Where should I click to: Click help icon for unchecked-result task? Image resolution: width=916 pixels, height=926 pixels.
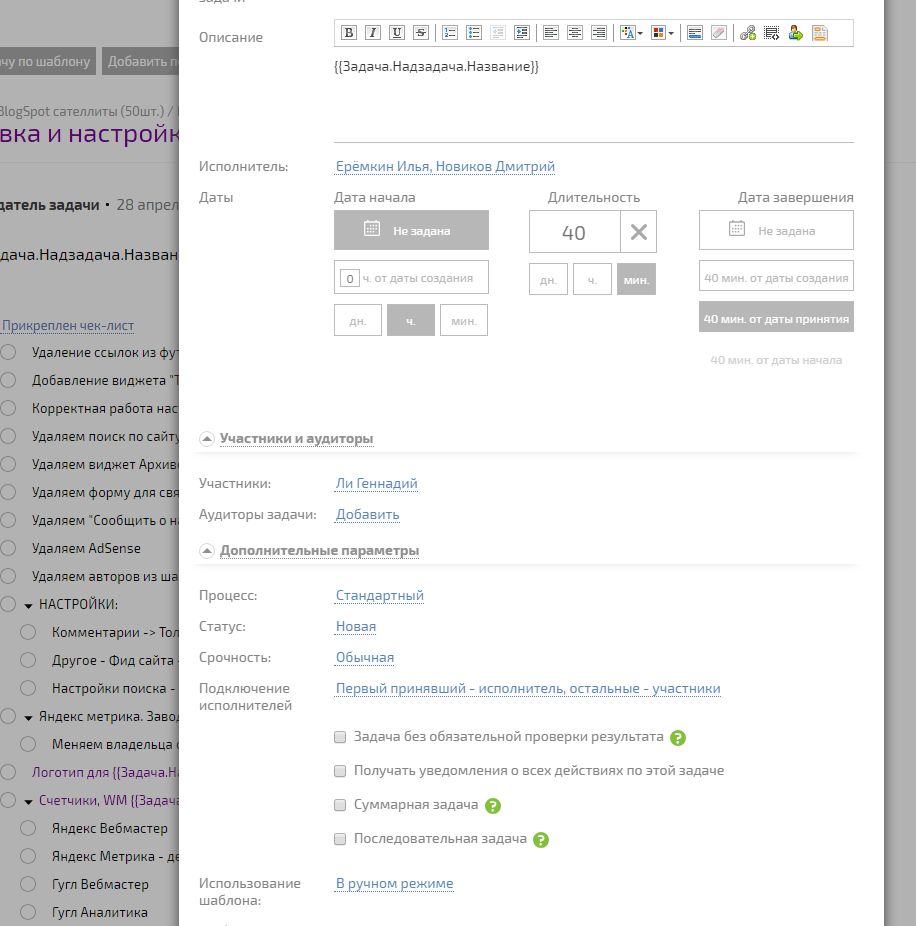(678, 738)
